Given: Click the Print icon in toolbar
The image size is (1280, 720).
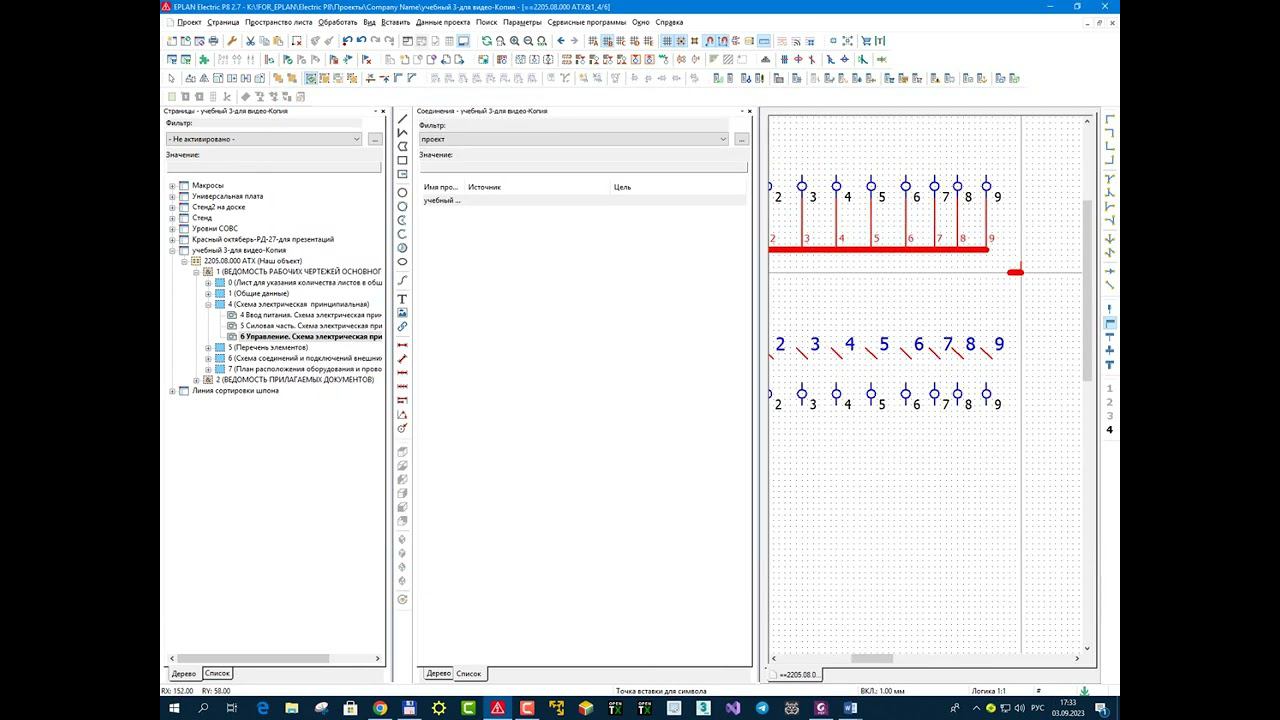Looking at the screenshot, I should click(x=213, y=41).
